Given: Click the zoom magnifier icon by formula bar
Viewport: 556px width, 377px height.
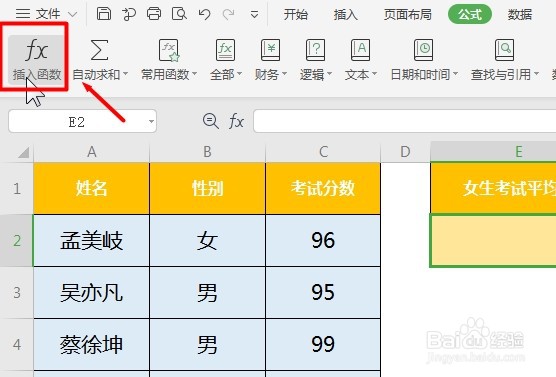Looking at the screenshot, I should (x=211, y=121).
